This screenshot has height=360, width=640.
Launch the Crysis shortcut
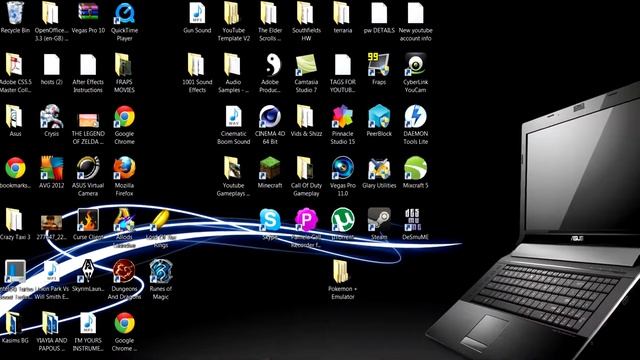pos(51,117)
